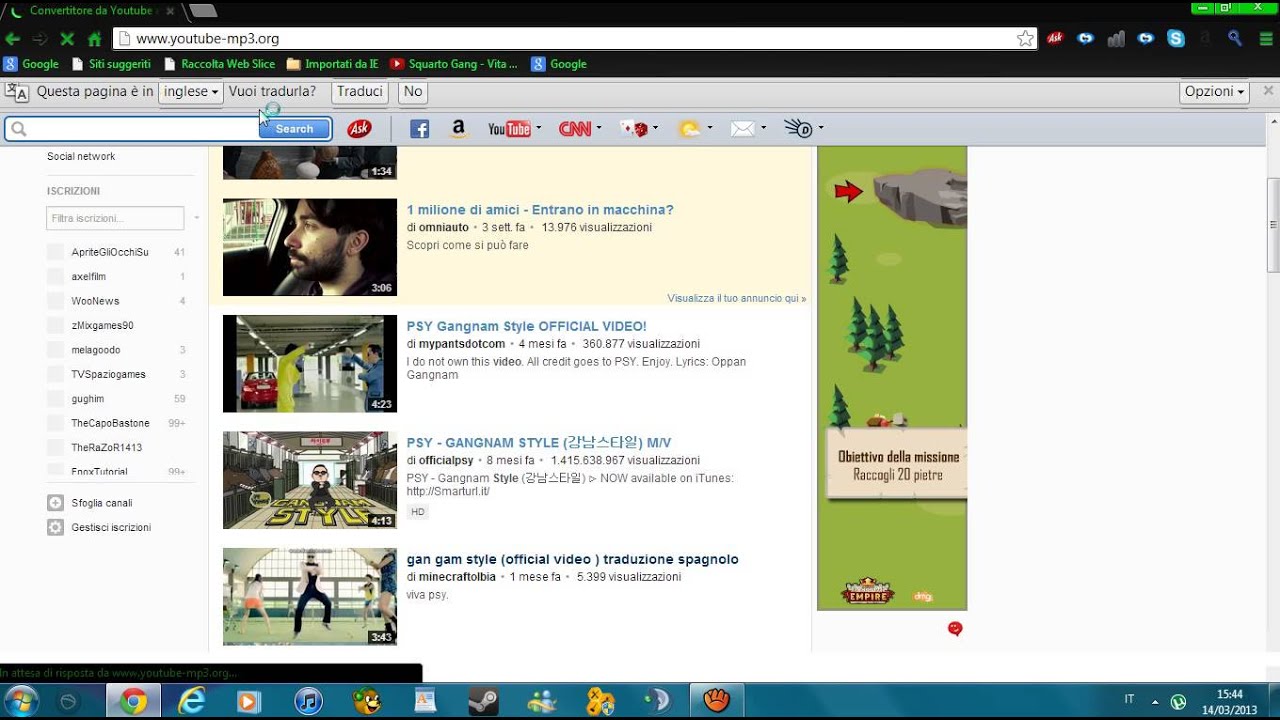
Task: Expand the mail toolbar dropdown arrow
Action: tap(763, 128)
